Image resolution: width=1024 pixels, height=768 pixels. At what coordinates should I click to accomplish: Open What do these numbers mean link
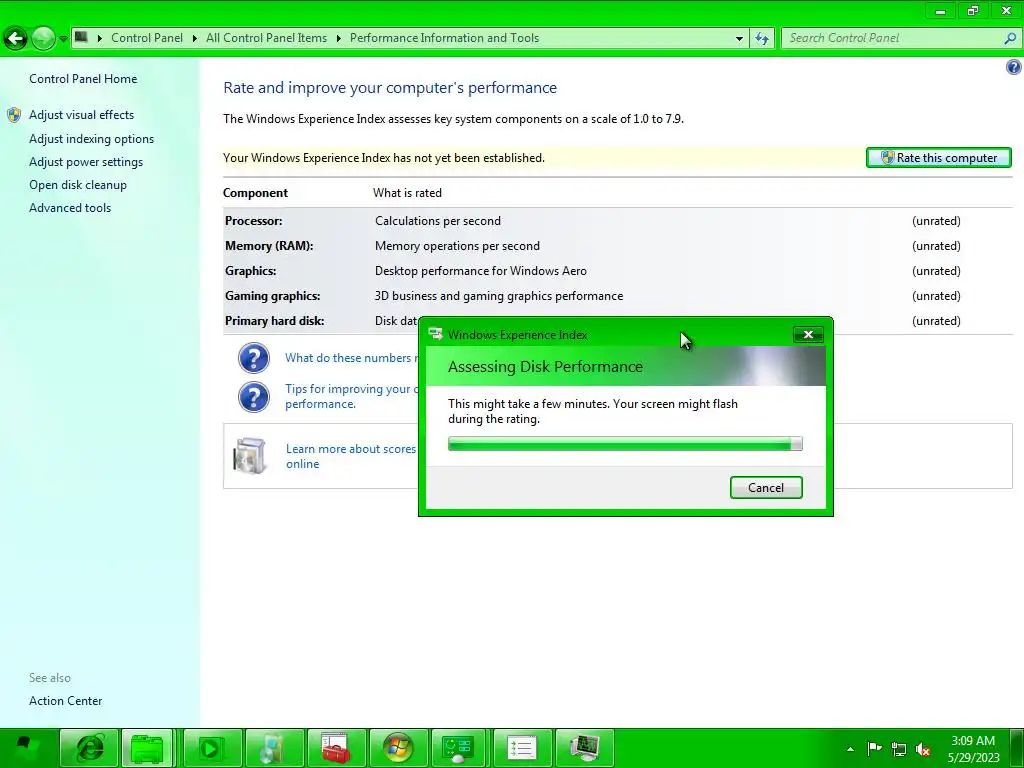pos(351,358)
